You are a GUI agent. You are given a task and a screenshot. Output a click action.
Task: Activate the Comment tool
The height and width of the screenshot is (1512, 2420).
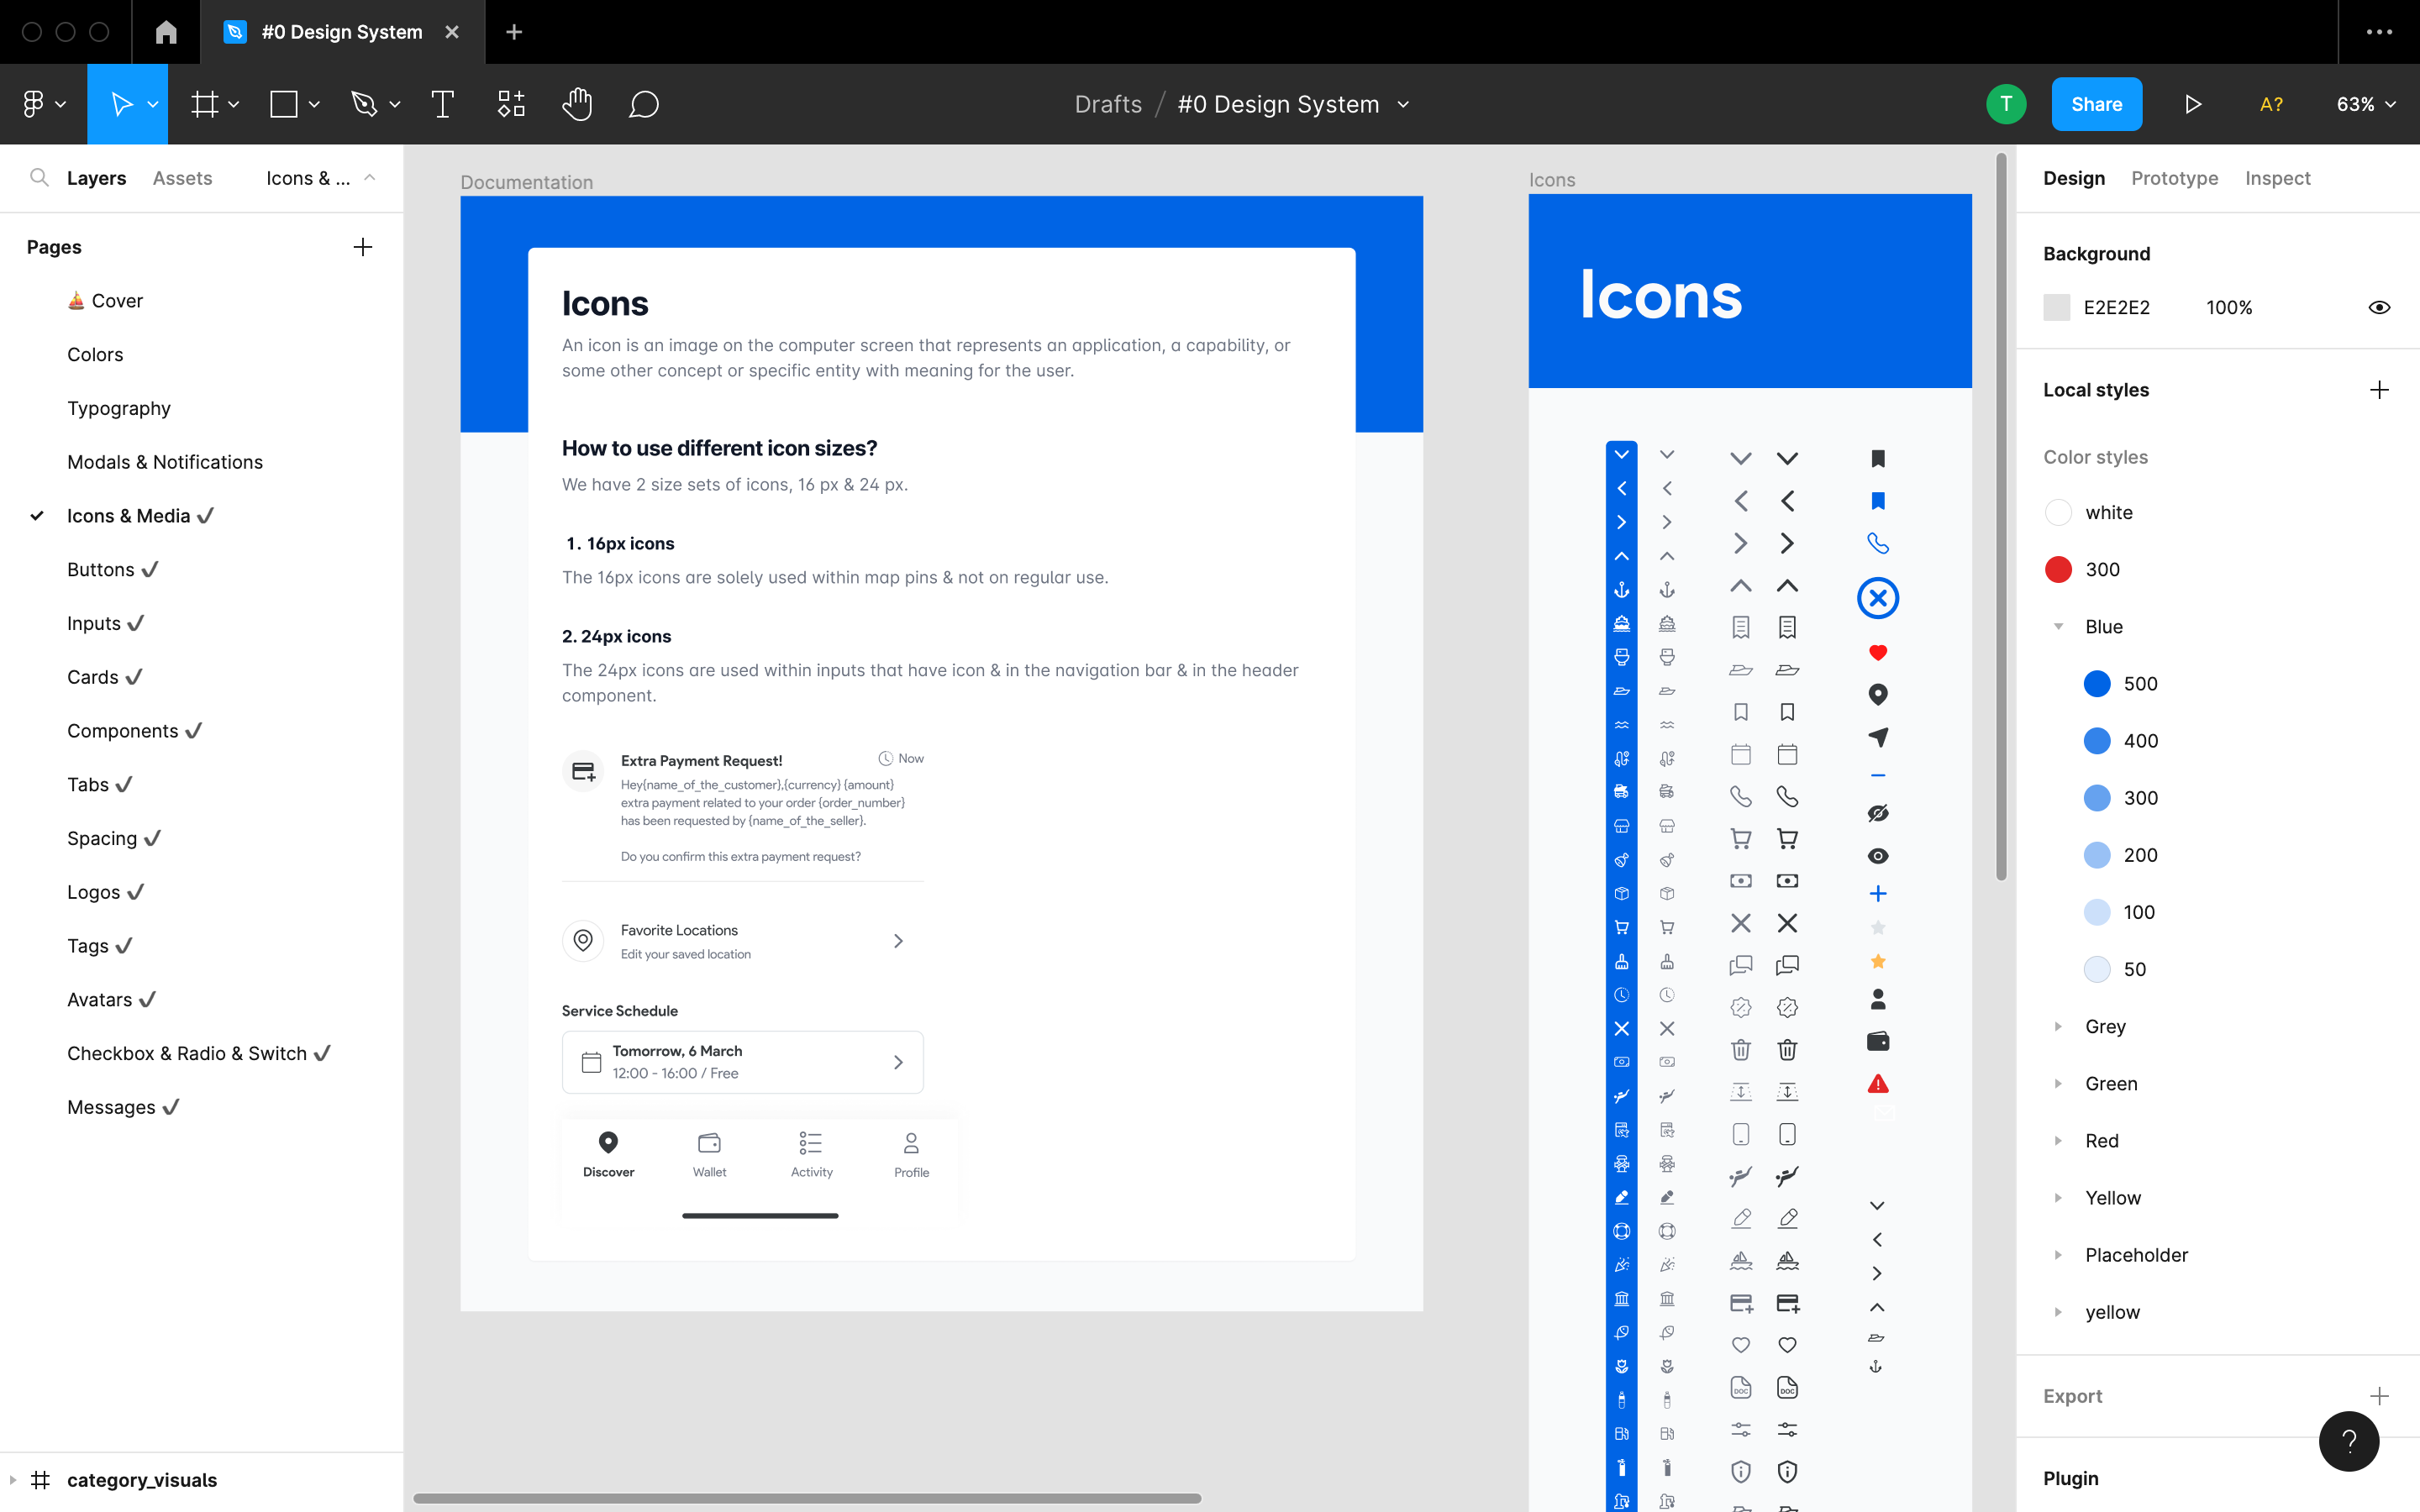(643, 104)
